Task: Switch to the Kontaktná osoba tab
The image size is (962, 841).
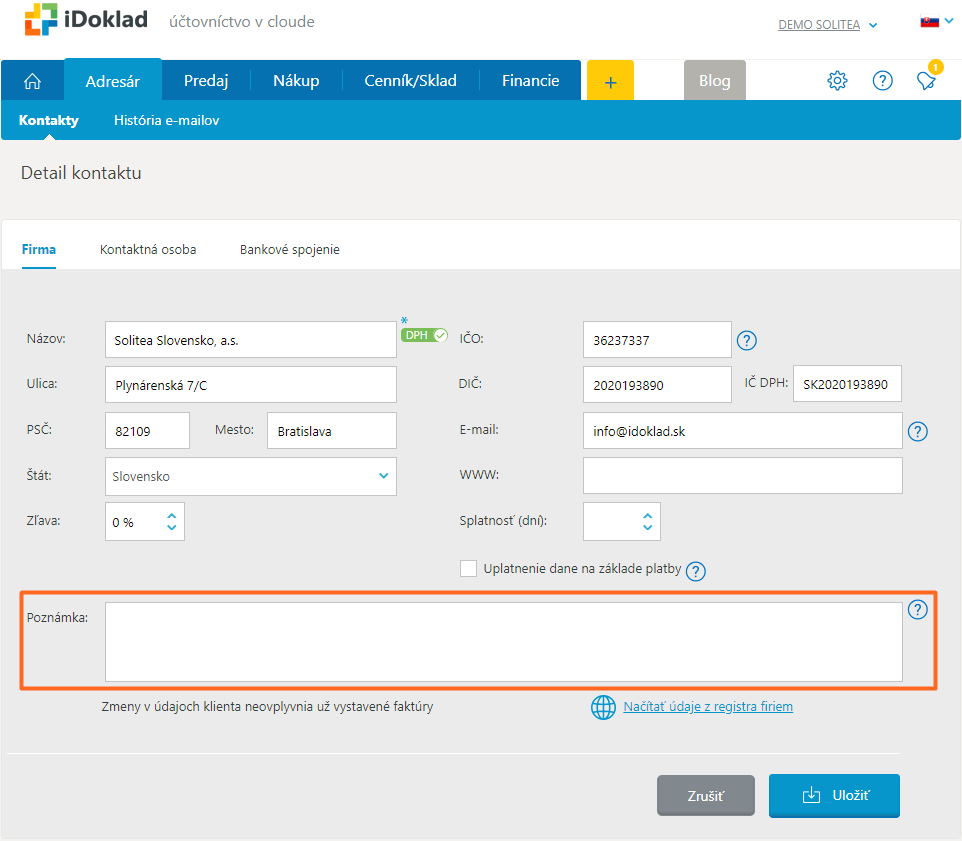Action: coord(148,249)
